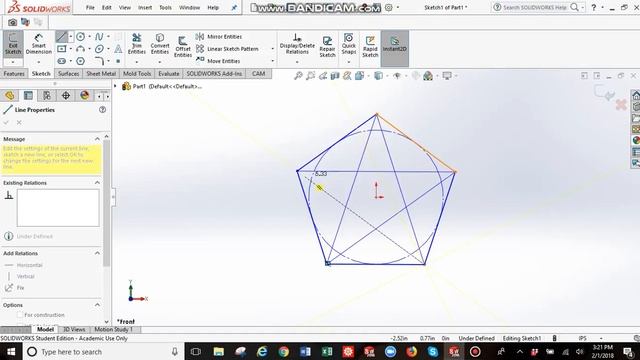Add the Horizontal relation

pyautogui.click(x=24, y=265)
